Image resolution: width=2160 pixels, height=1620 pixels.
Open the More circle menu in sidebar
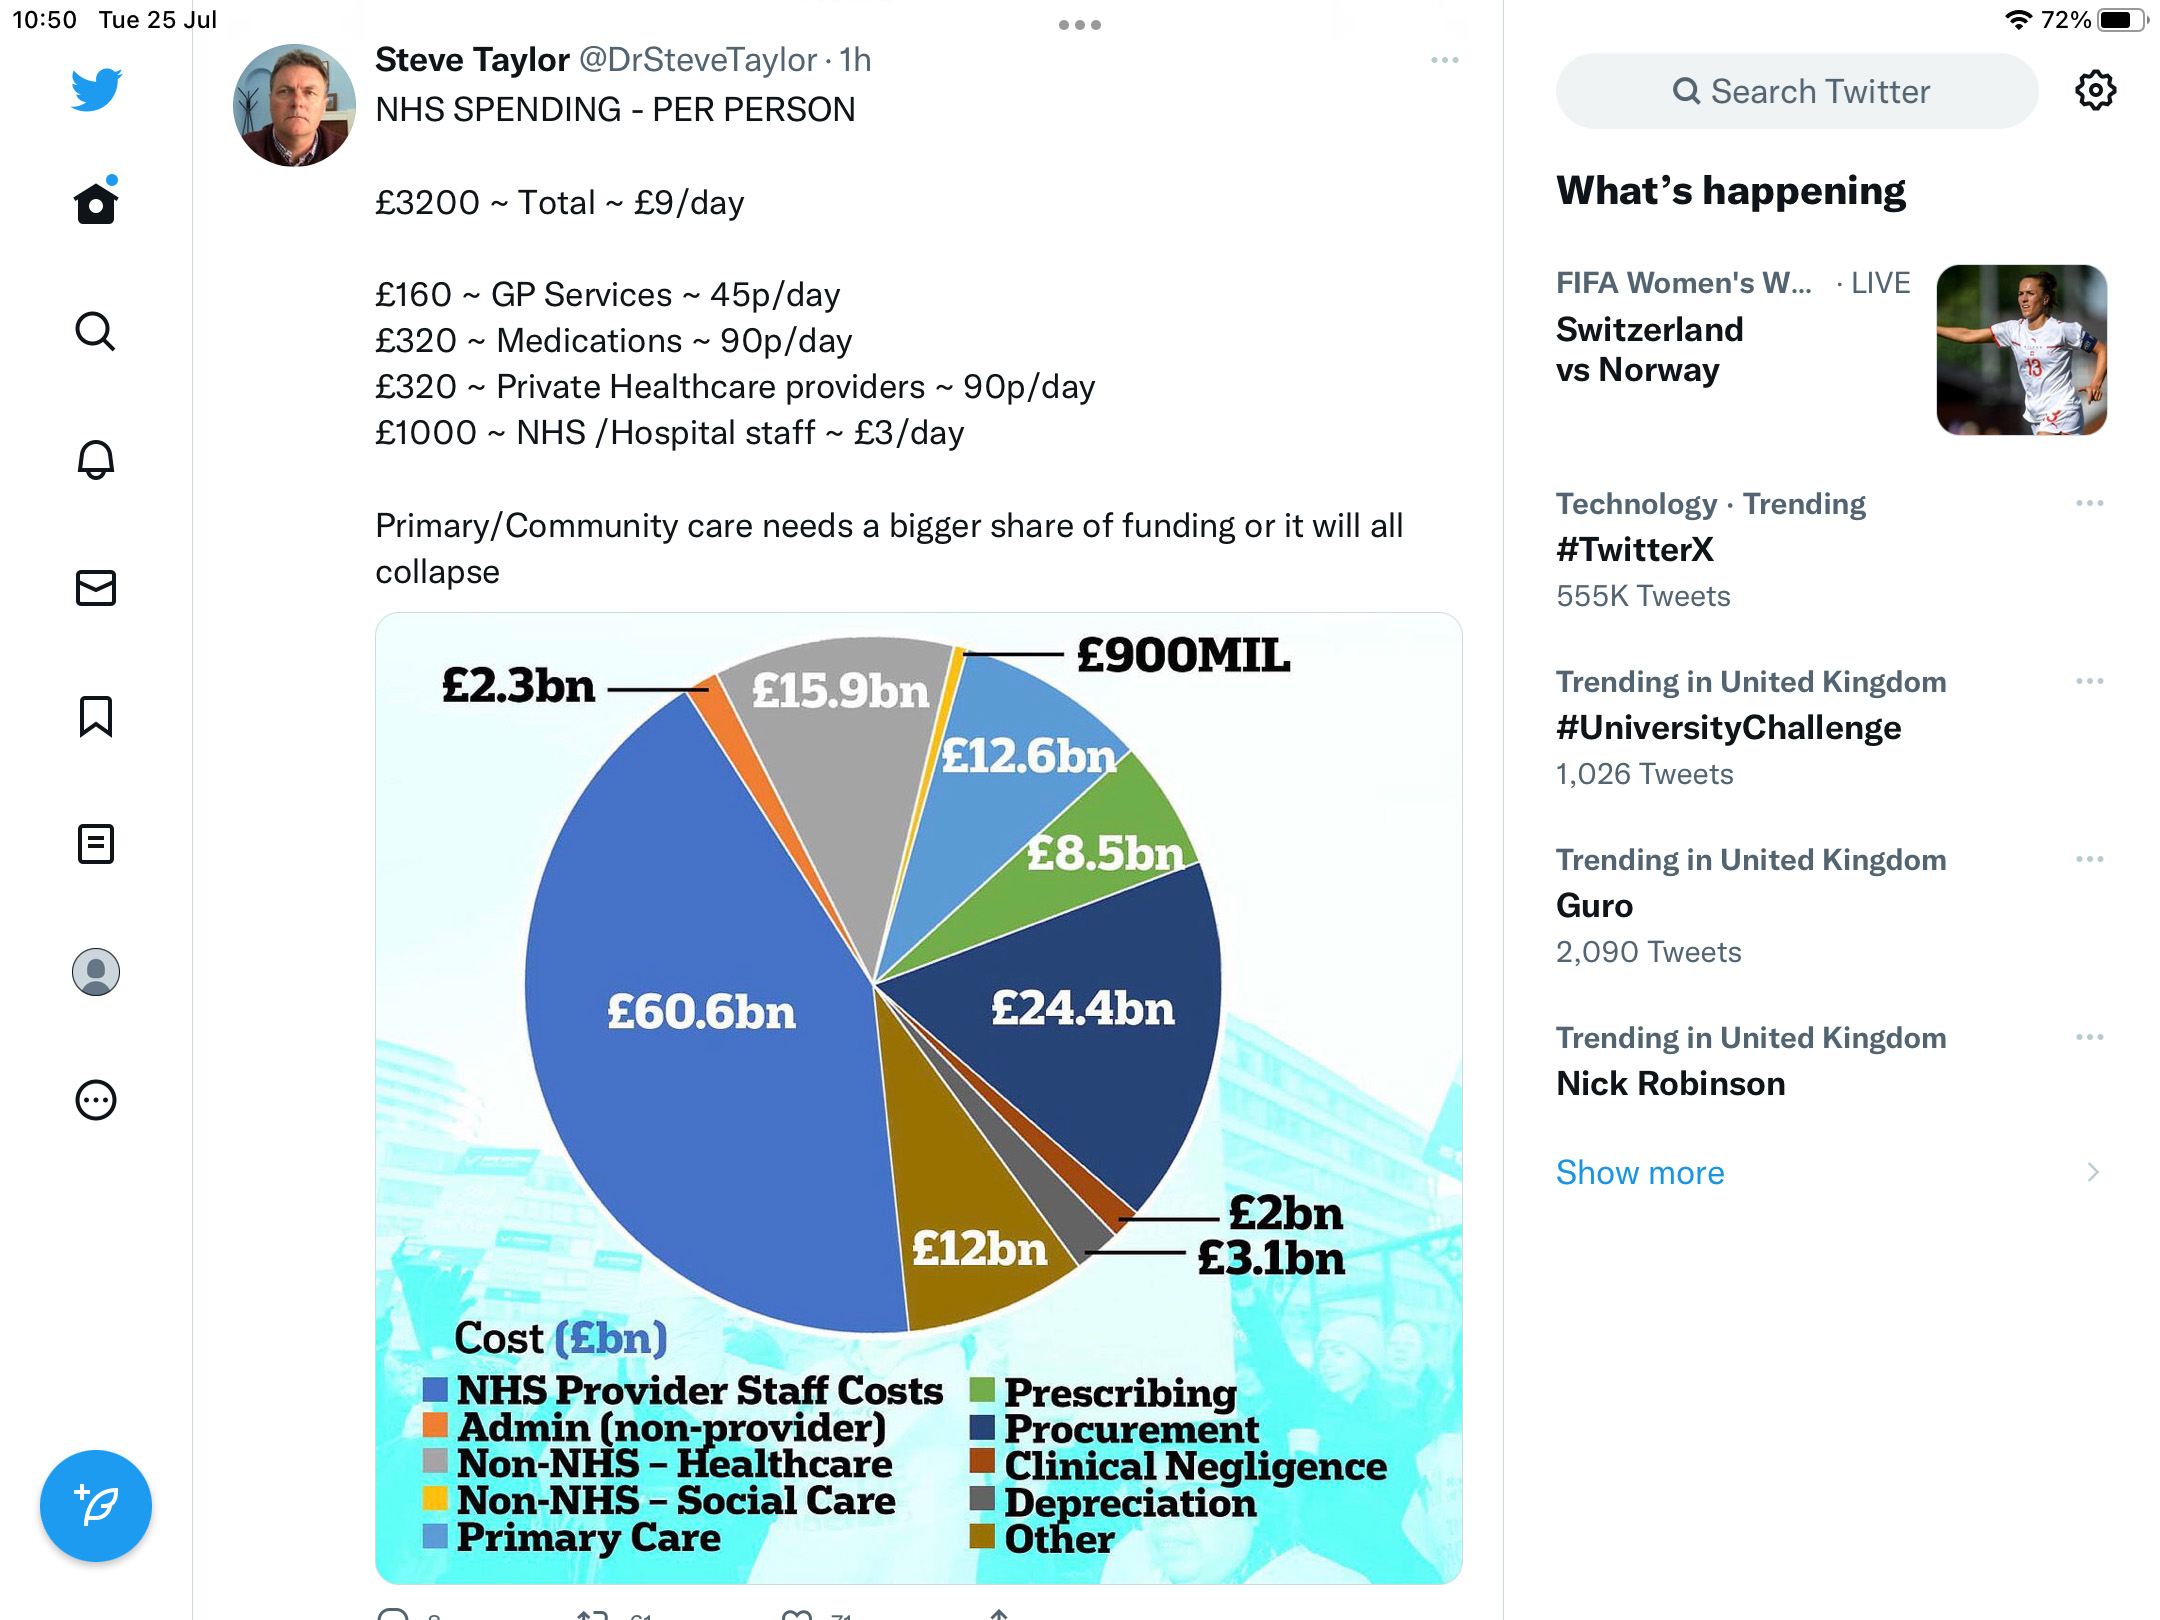click(96, 1100)
